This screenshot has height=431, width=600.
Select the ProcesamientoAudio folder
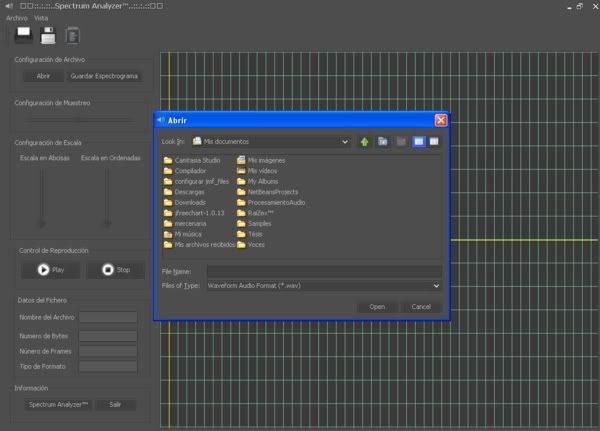[x=271, y=202]
